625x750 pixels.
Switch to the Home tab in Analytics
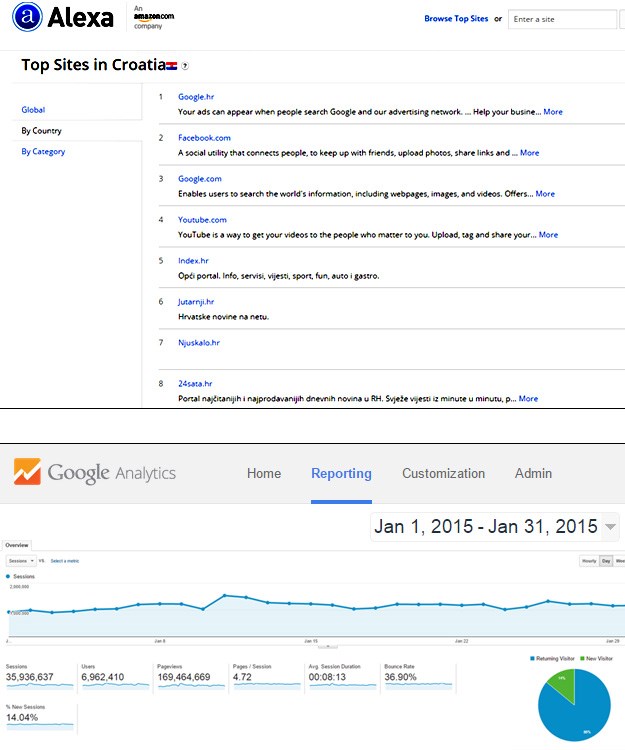(264, 473)
